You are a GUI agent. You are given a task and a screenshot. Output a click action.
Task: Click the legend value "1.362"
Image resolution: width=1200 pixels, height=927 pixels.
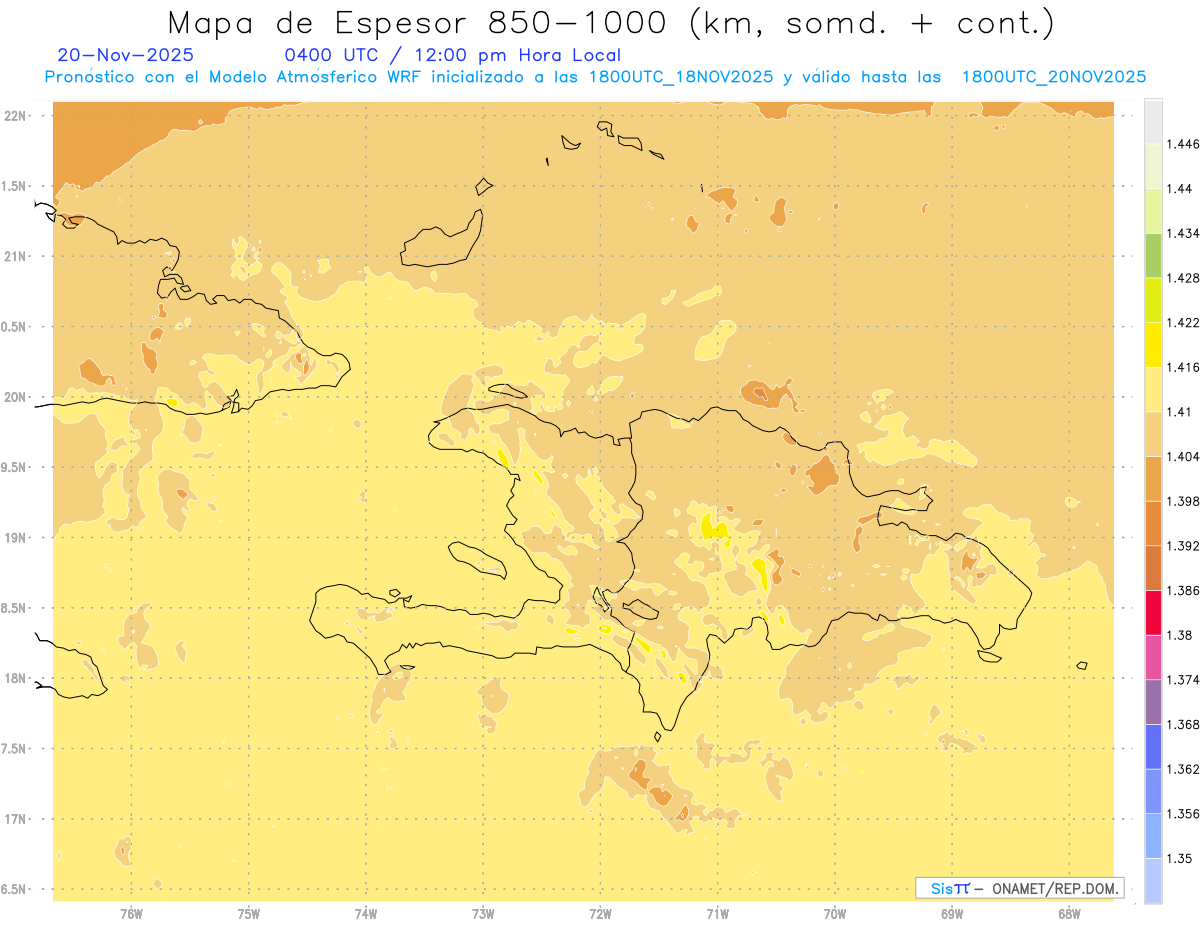[1182, 769]
